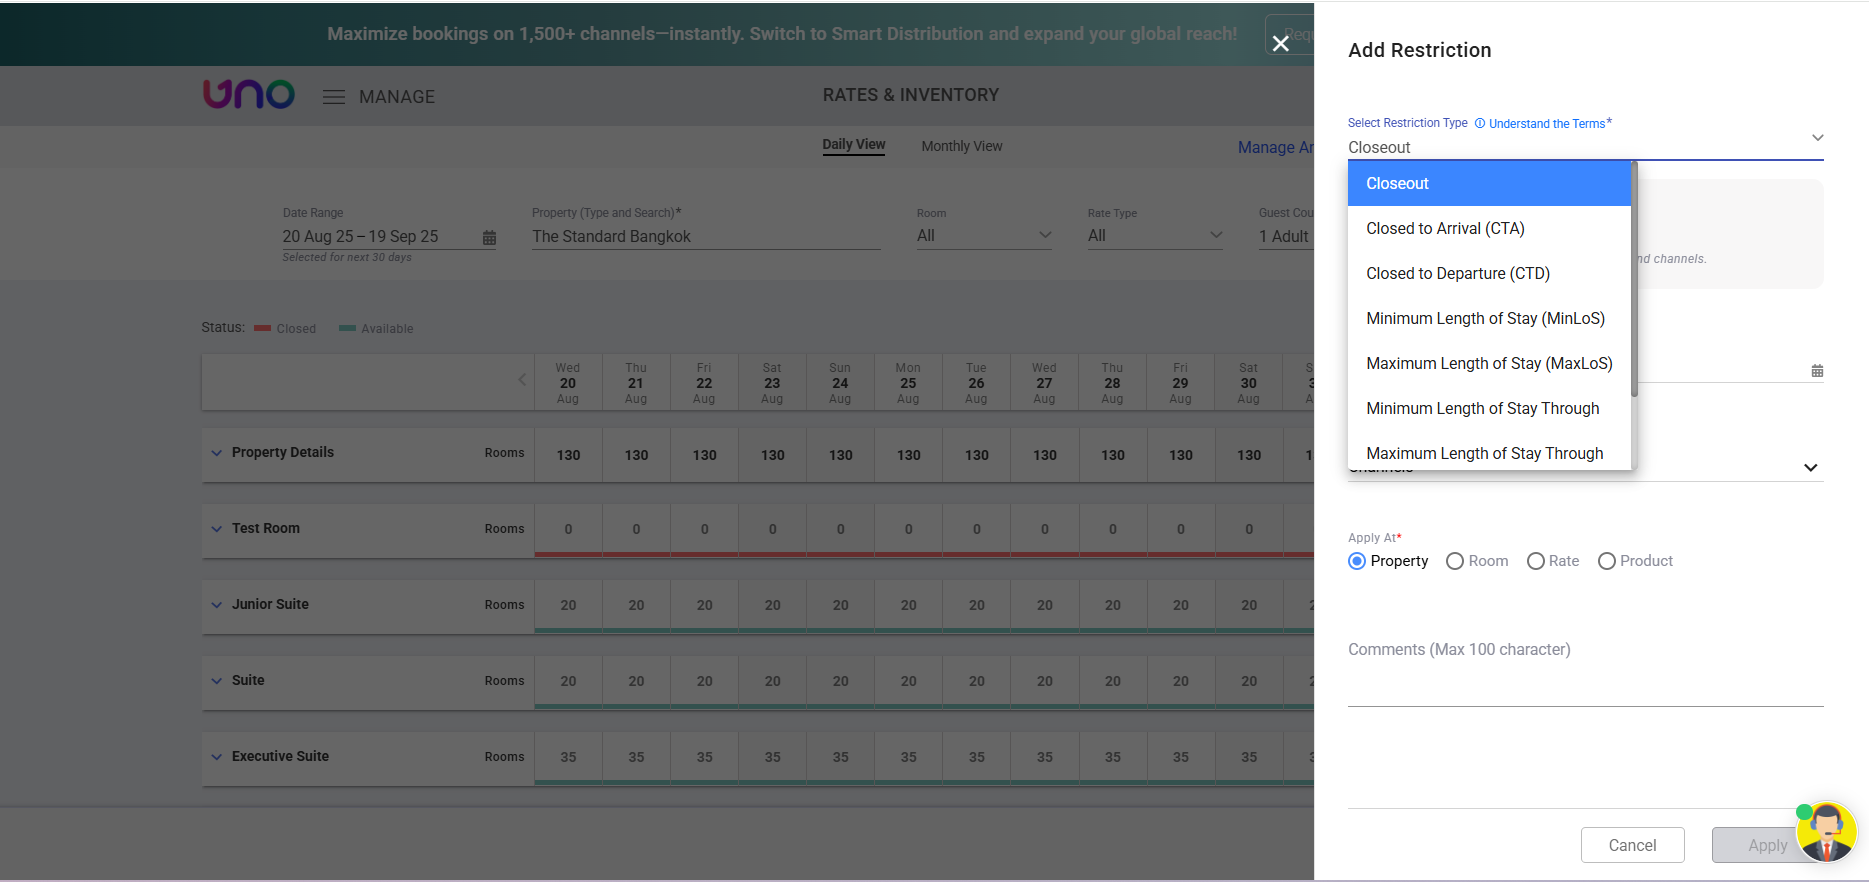Click the hamburger menu icon beside MANAGE
The image size is (1869, 882).
point(334,97)
